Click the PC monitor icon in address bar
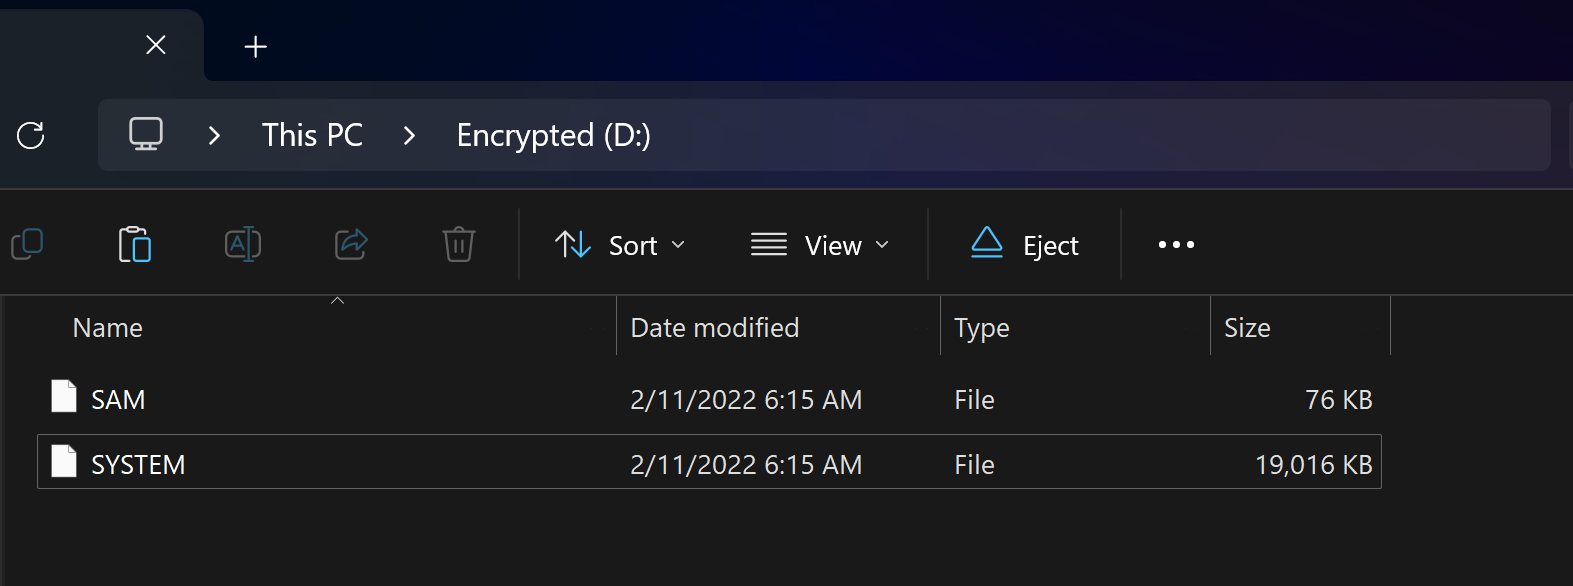This screenshot has width=1573, height=586. coord(146,135)
